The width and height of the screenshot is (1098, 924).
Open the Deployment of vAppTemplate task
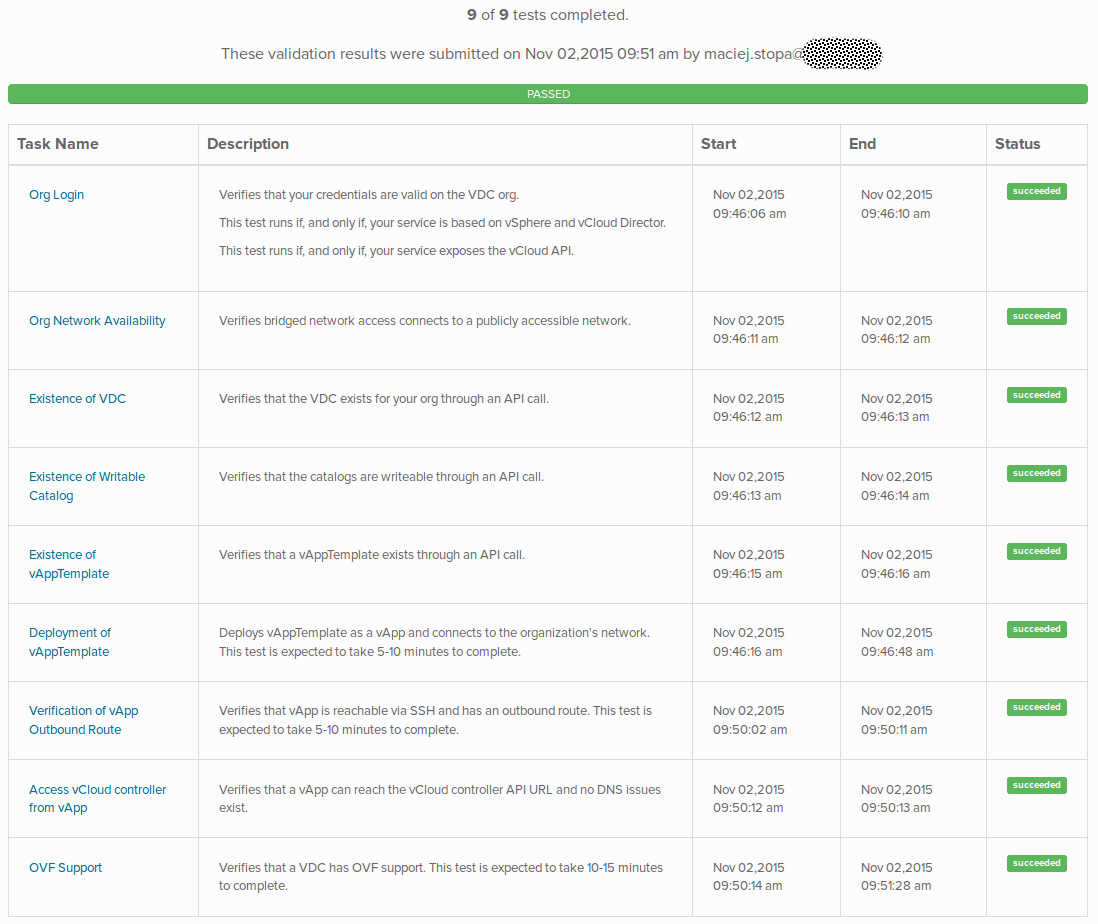(x=70, y=642)
